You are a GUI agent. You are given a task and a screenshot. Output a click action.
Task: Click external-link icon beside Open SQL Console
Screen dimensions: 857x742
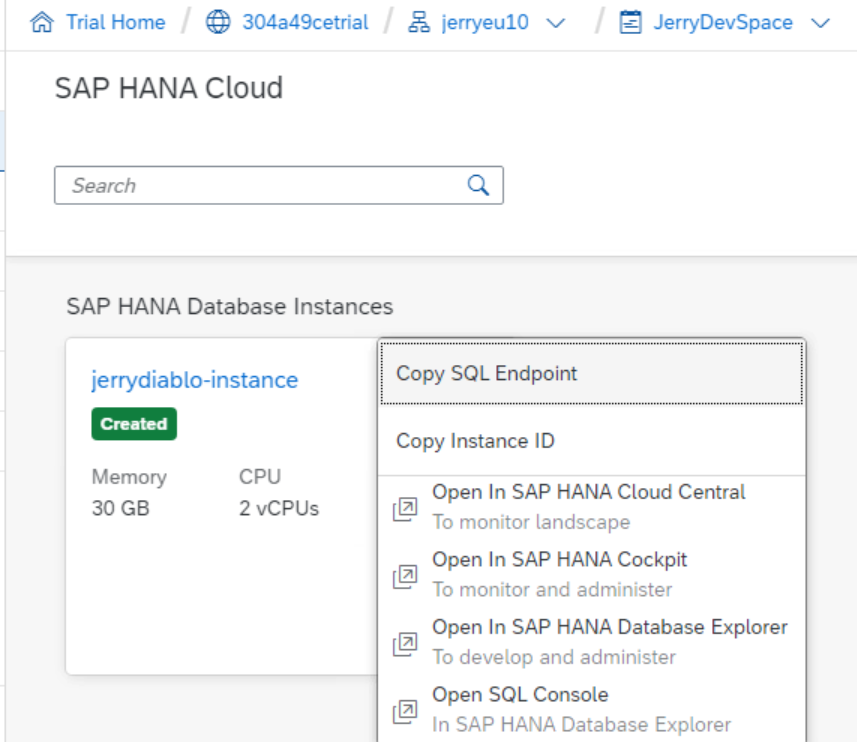[405, 711]
